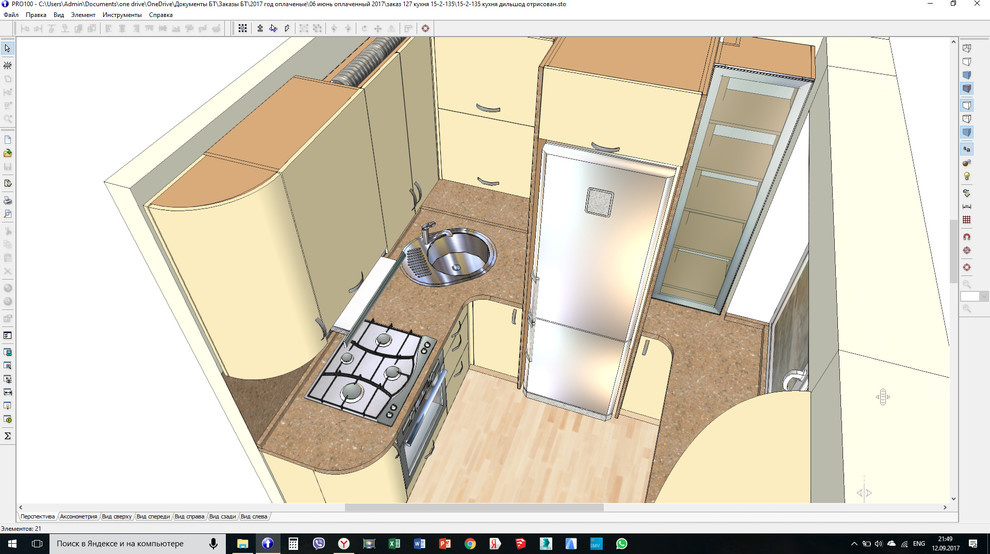Click the Windows search box in taskbar
The width and height of the screenshot is (990, 554).
pyautogui.click(x=130, y=544)
